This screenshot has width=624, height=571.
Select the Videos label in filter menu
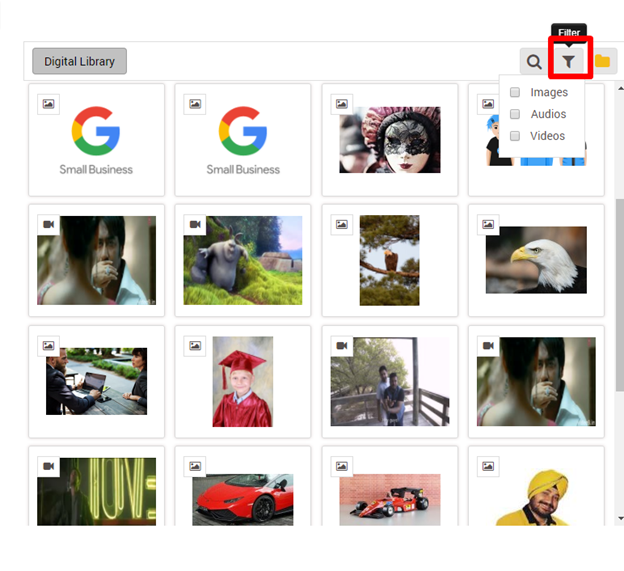tap(548, 136)
